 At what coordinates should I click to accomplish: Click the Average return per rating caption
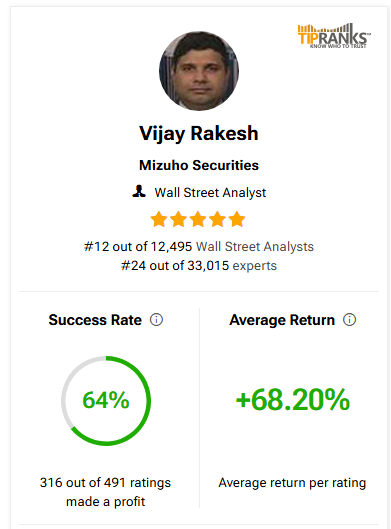292,483
